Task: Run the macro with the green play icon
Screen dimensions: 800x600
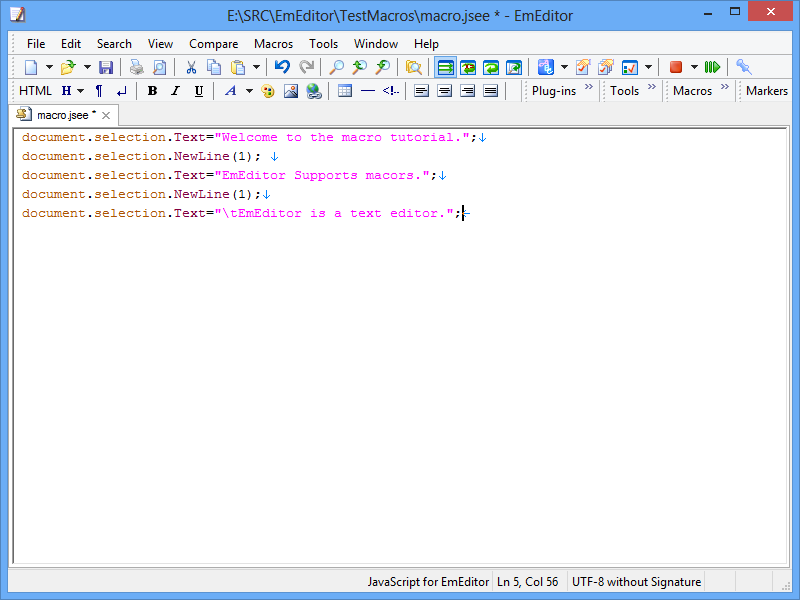Action: [x=712, y=67]
